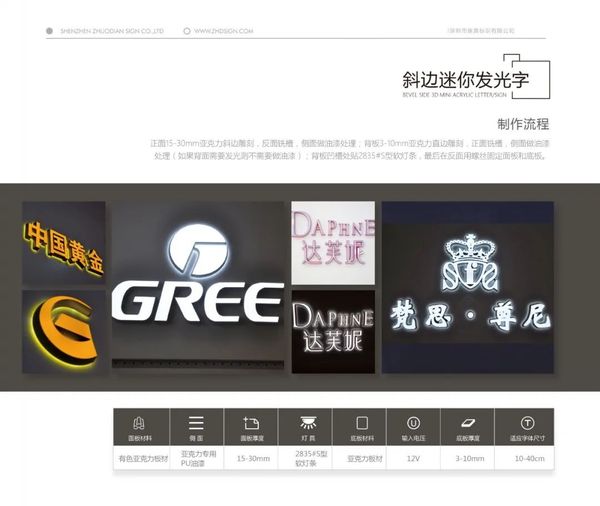Click the BEVEL SIDE 3D MINI ACRYLIC subtitle
The width and height of the screenshot is (600, 506).
[x=454, y=95]
